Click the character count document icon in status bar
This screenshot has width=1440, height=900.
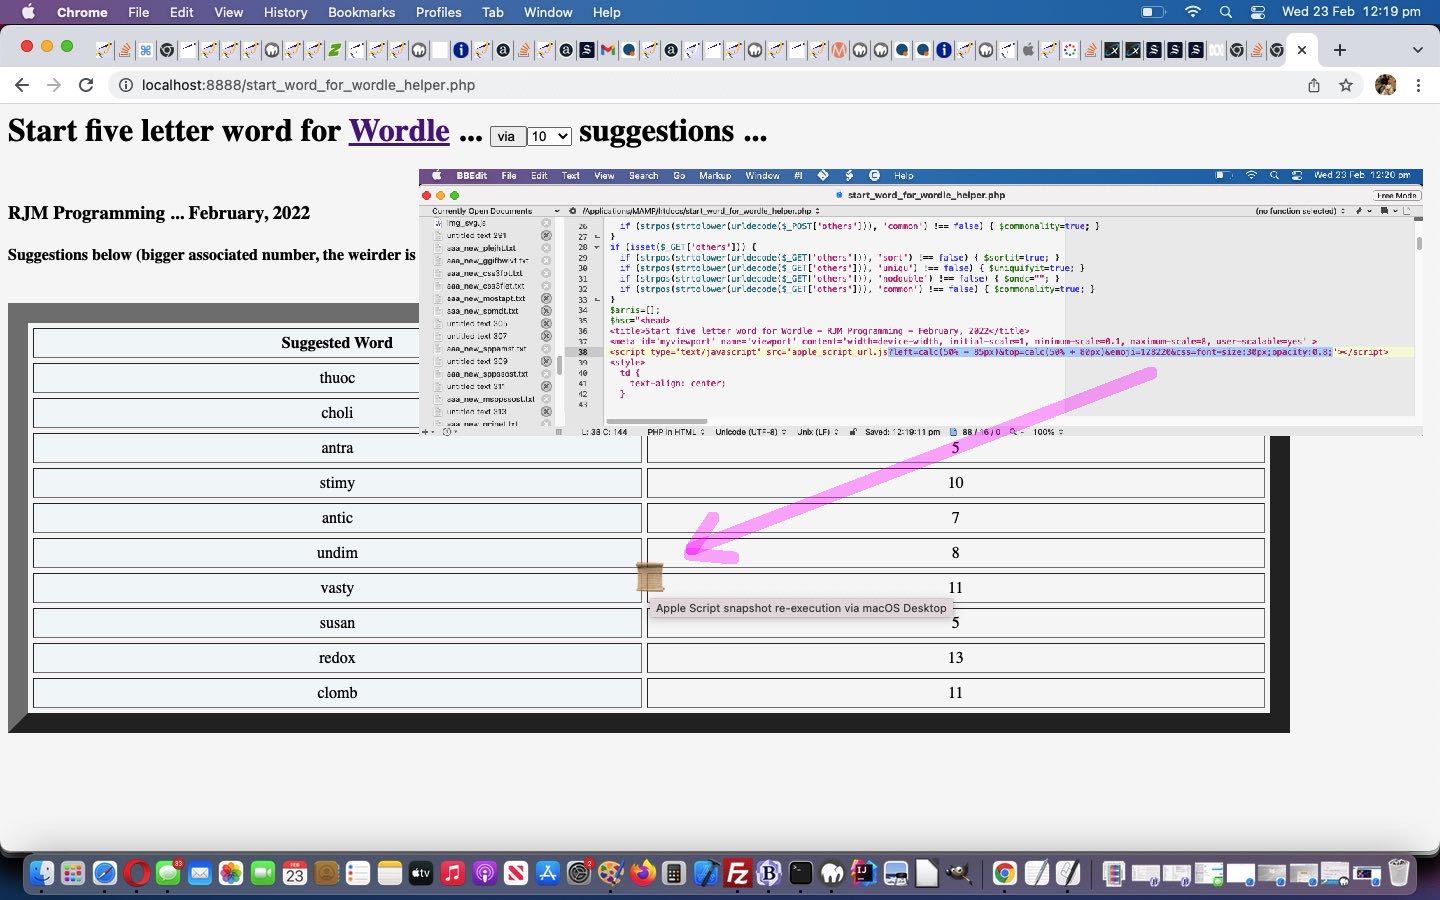[x=953, y=432]
